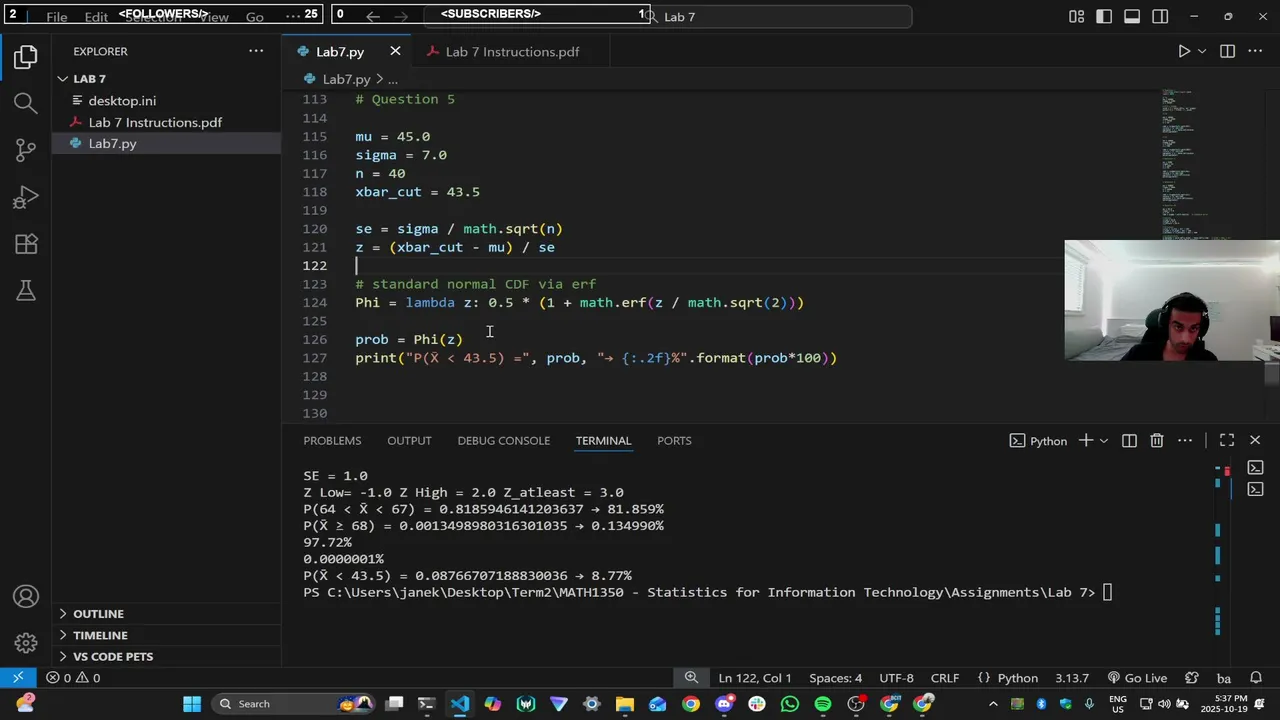Change indentation via Spaces: 4

835,677
